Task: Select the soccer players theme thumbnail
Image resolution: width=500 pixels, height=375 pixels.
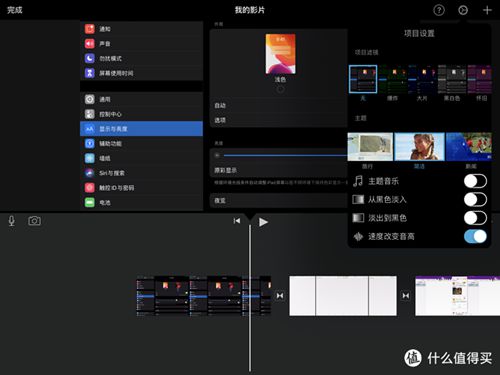Action: click(x=469, y=147)
